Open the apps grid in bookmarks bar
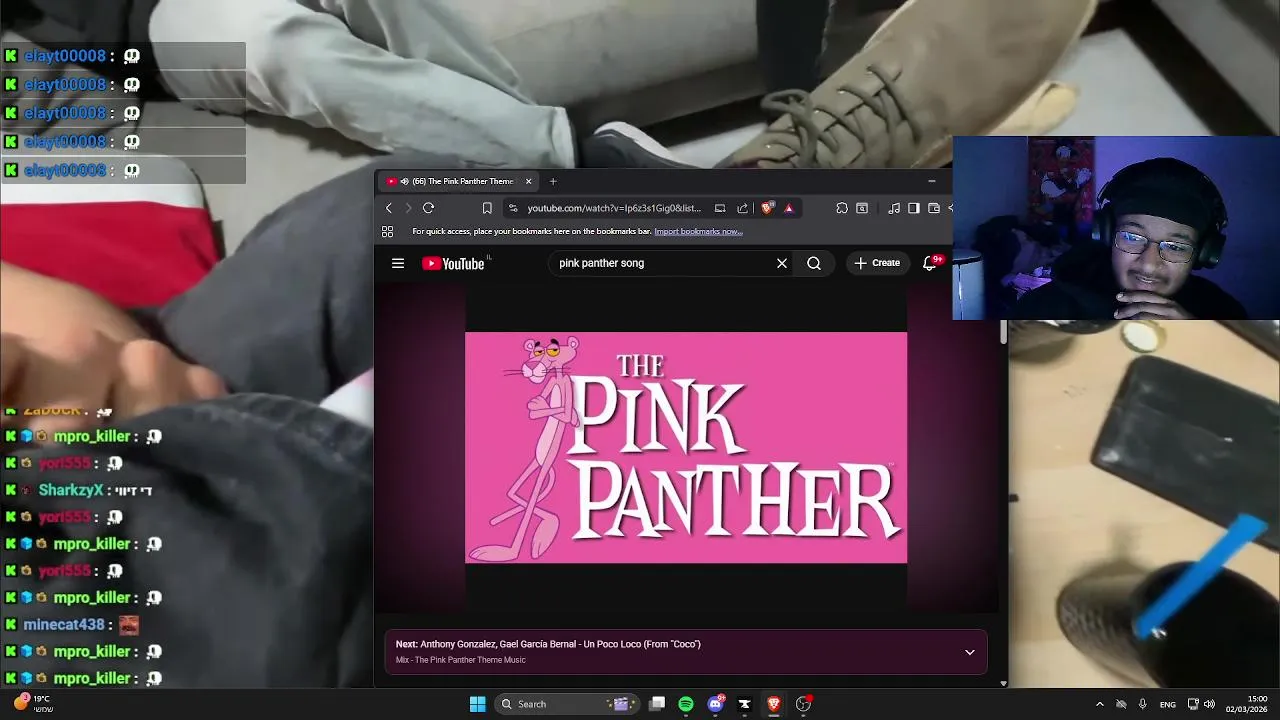Screen dimensions: 1280x720 tap(388, 231)
